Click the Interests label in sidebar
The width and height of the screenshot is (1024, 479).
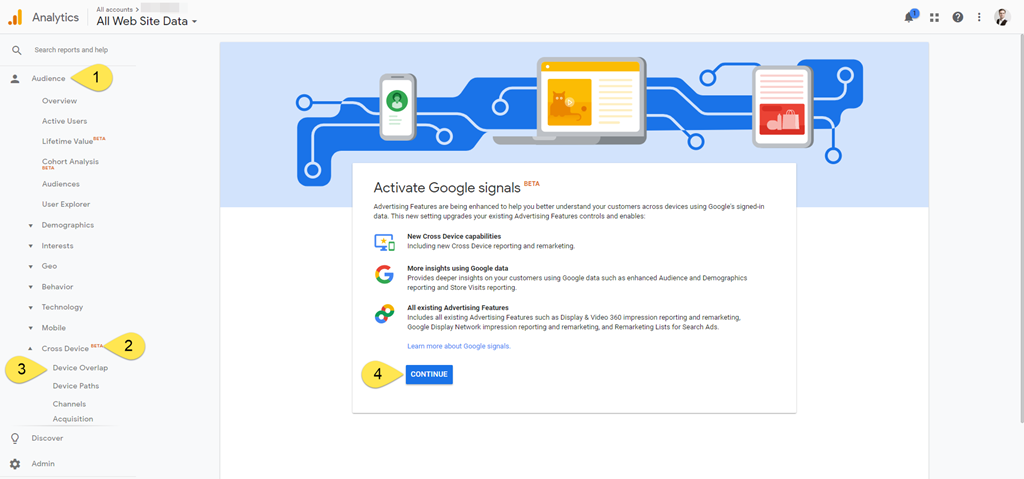click(57, 246)
